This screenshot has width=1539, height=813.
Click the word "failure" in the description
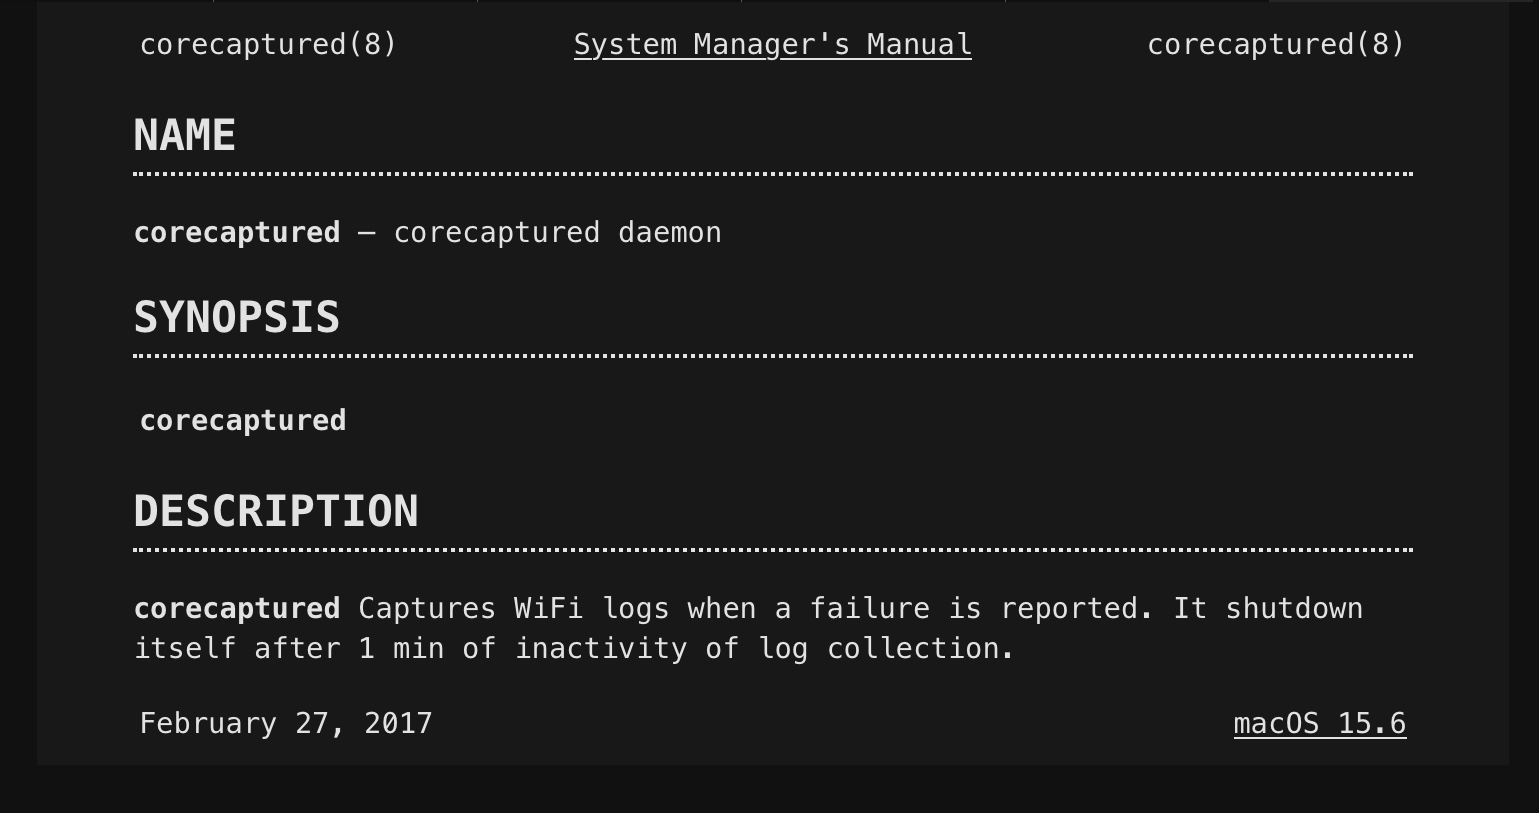(x=869, y=609)
